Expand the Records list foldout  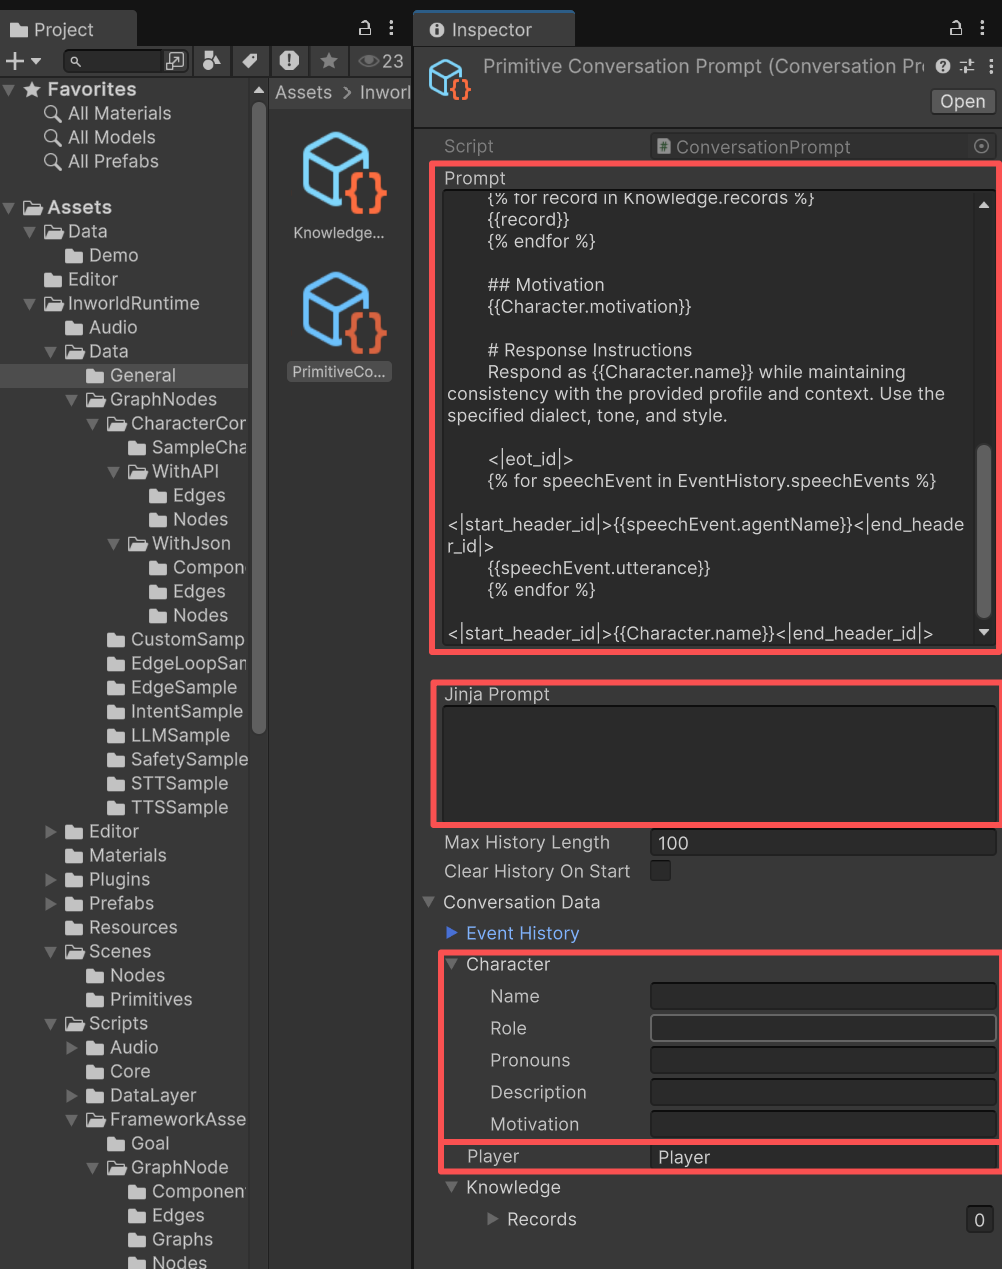click(492, 1219)
